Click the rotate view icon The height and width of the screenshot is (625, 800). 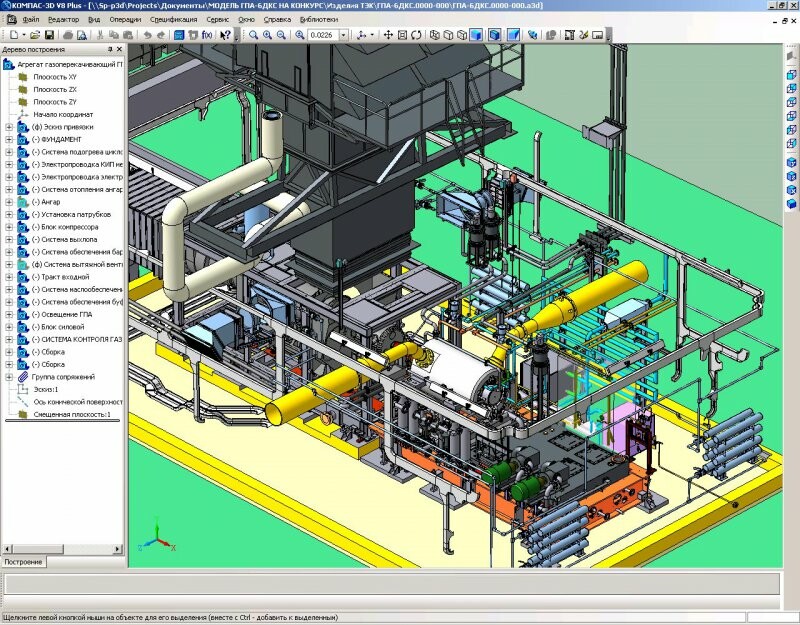(x=416, y=35)
